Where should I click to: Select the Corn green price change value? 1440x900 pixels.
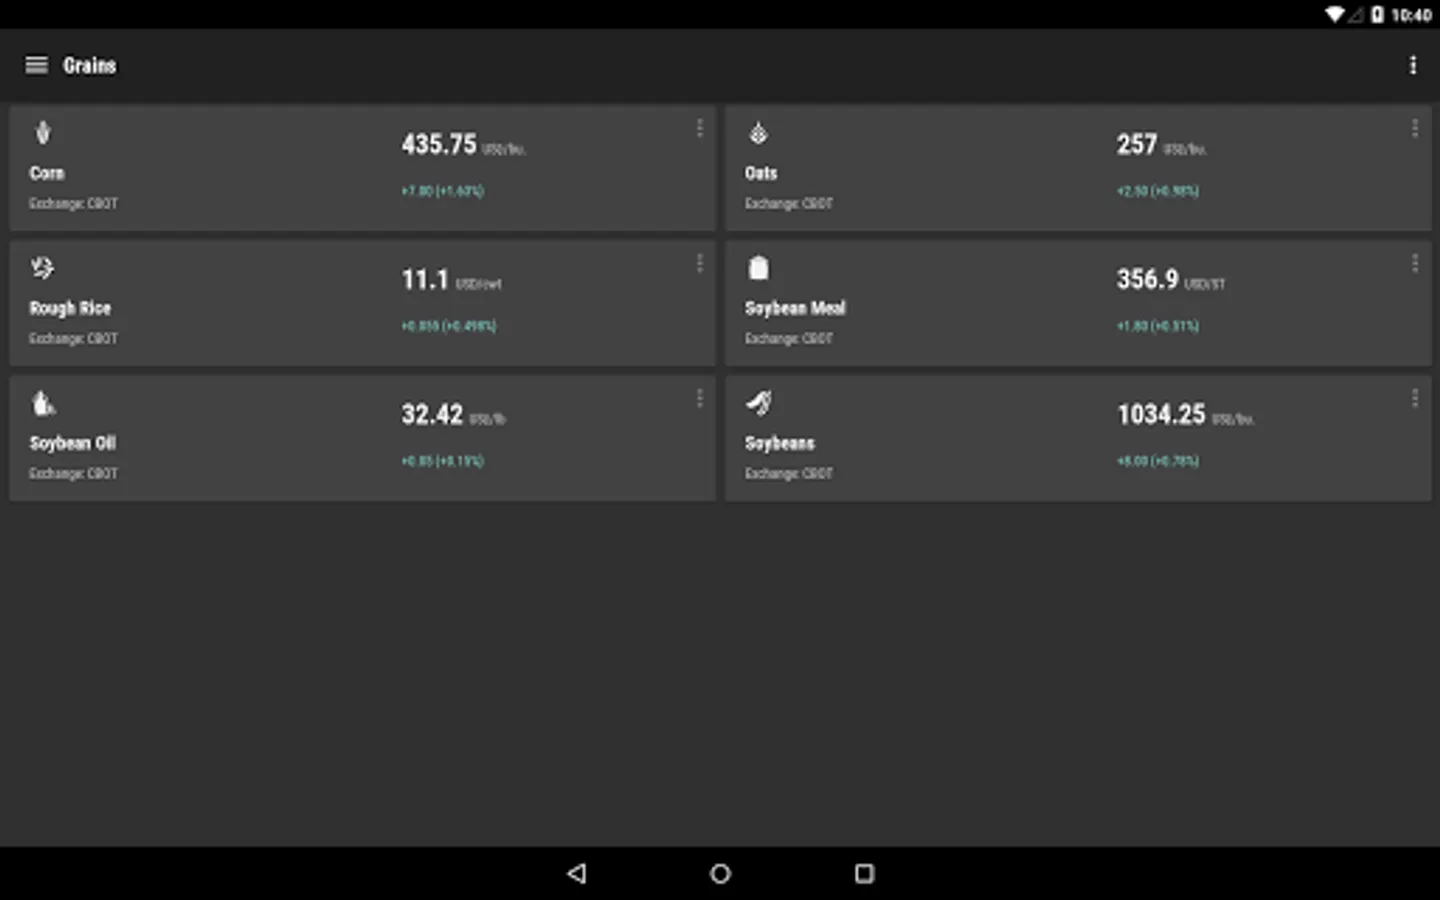(442, 191)
